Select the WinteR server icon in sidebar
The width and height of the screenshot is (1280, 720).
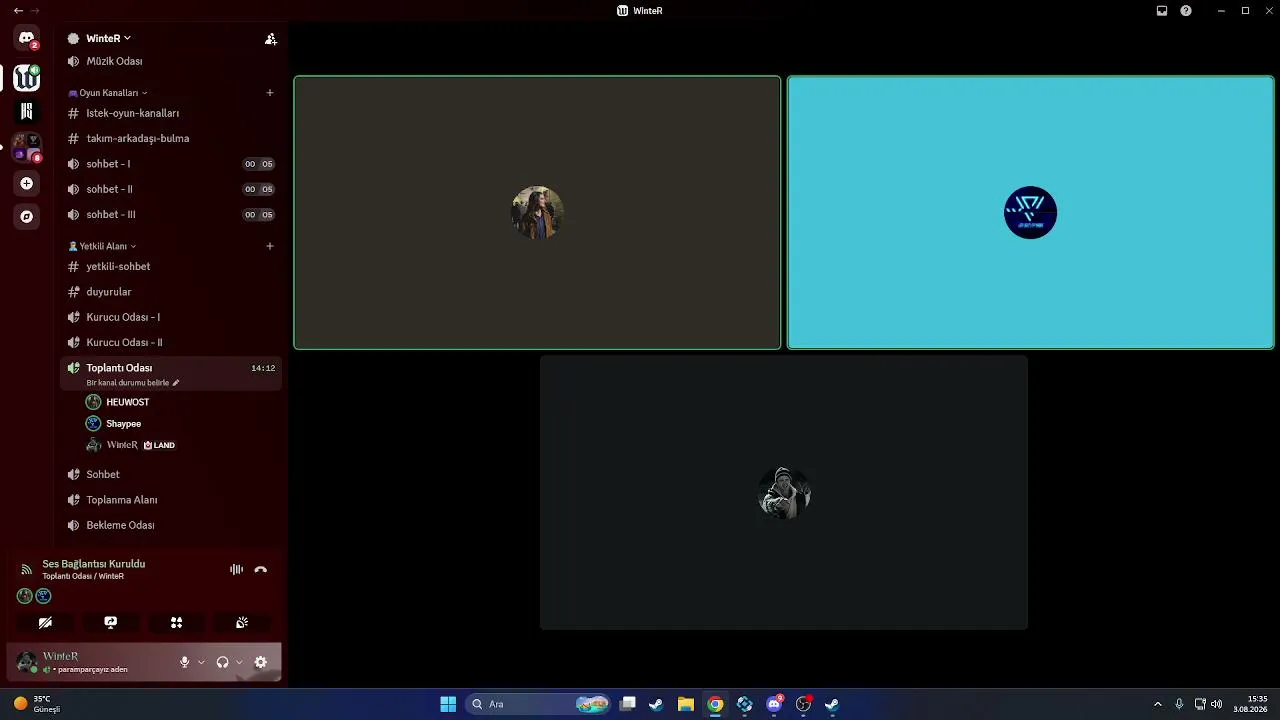[27, 77]
